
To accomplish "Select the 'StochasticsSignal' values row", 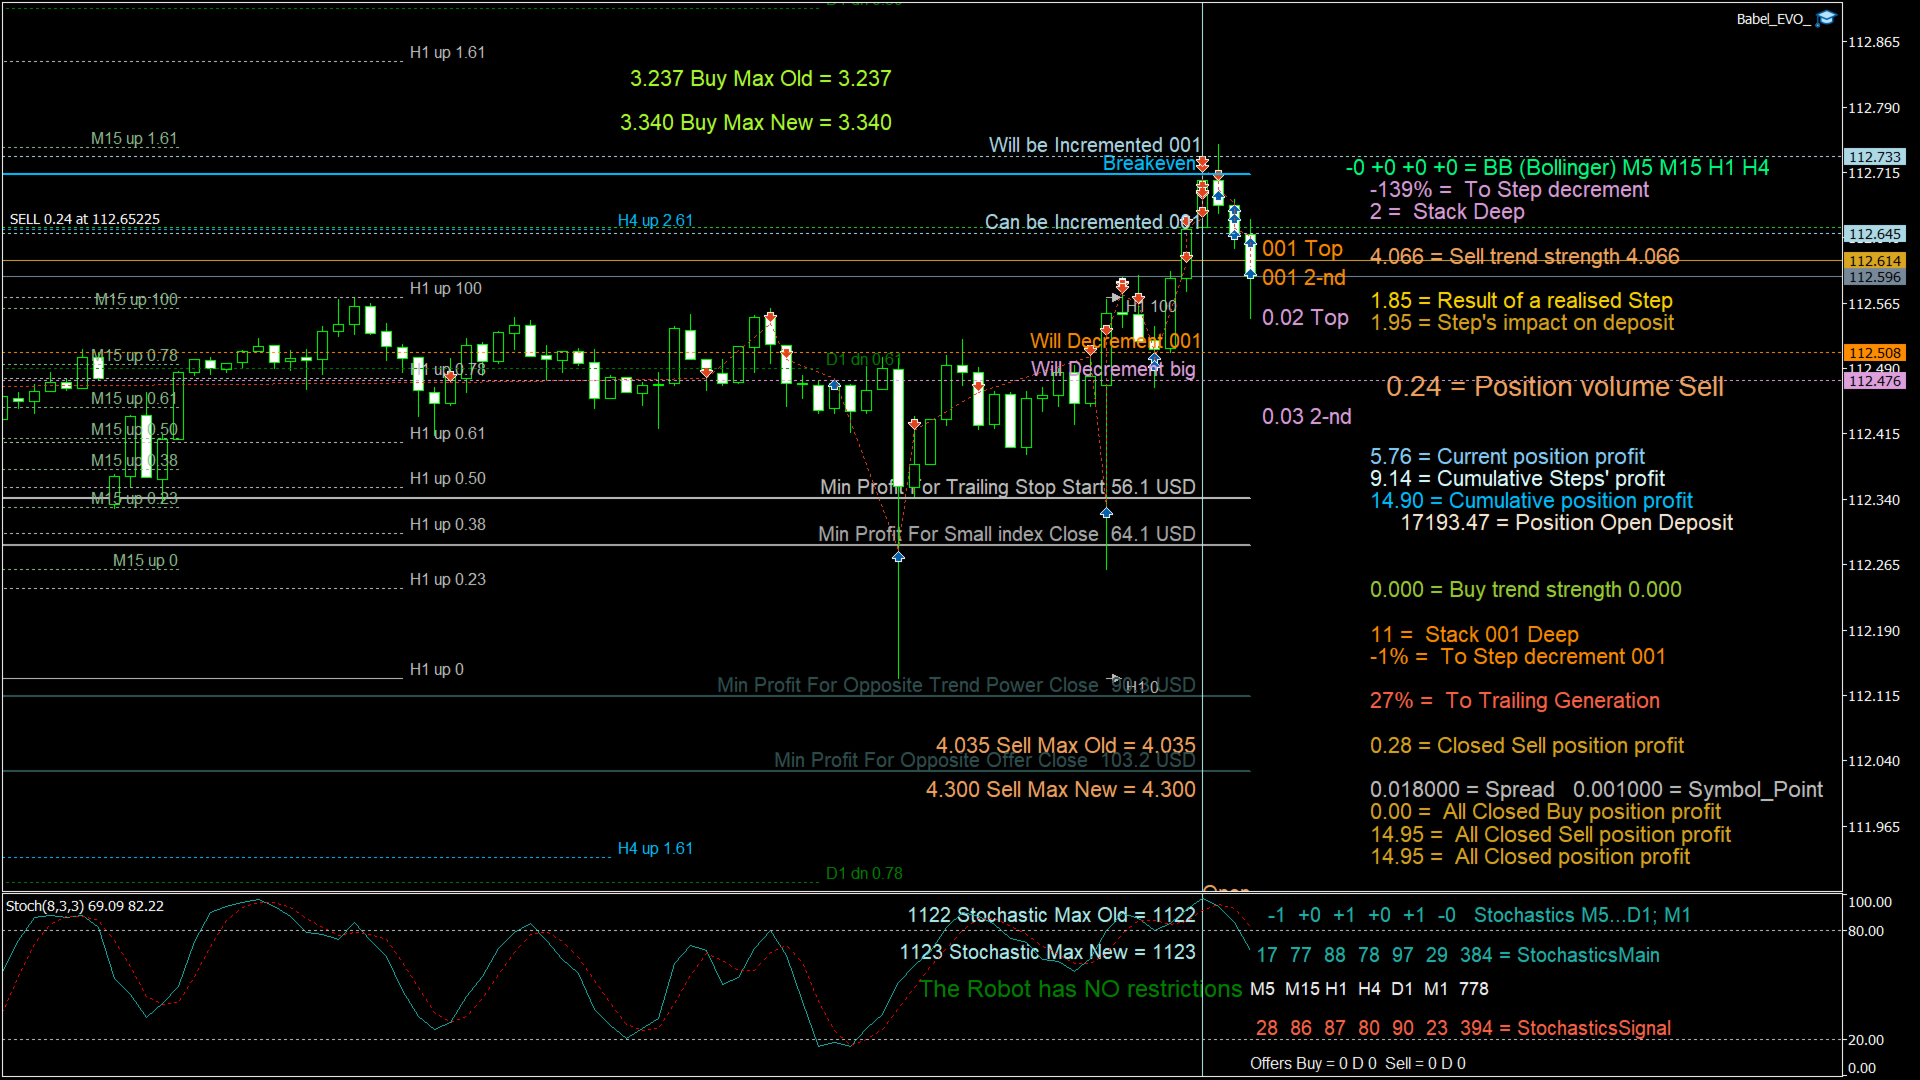I will tap(1463, 1028).
